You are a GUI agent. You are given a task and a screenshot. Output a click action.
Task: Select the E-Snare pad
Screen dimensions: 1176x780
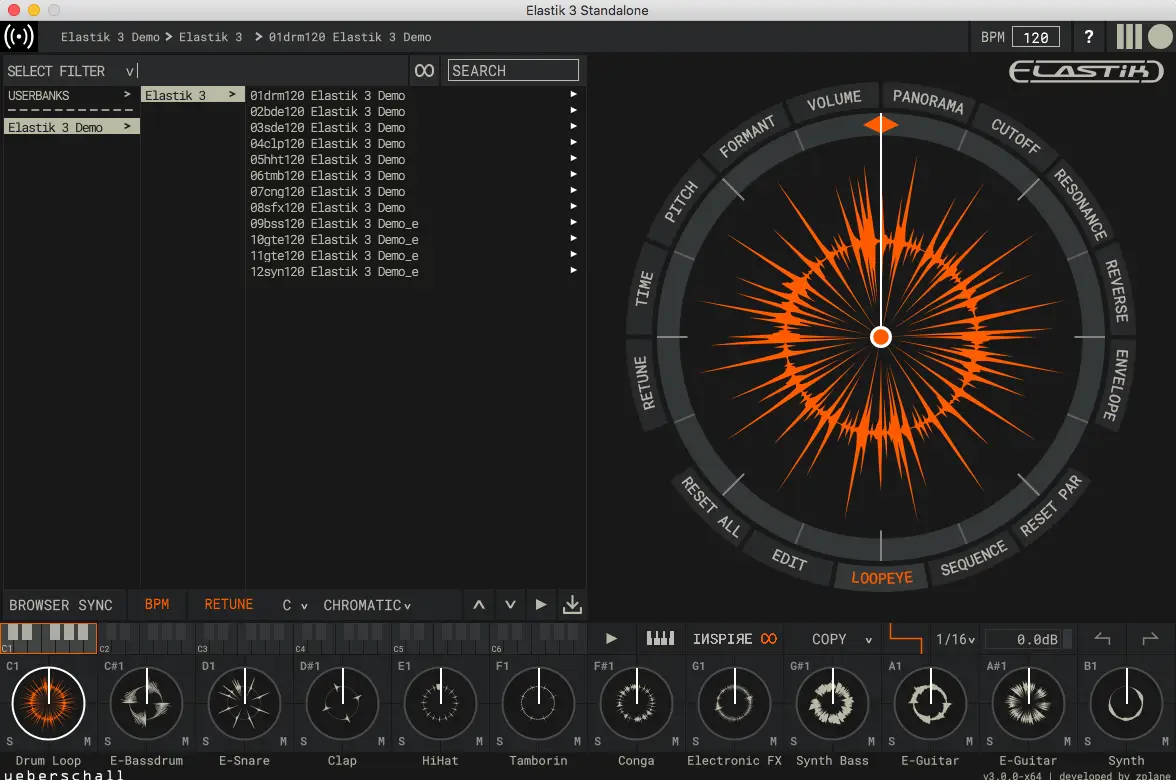(244, 704)
